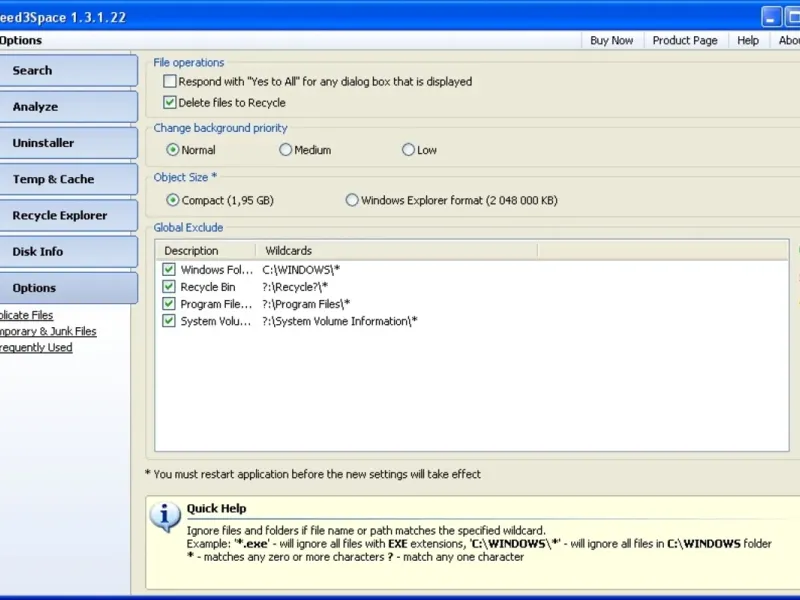This screenshot has width=800, height=600.
Task: Select Medium background priority
Action: pos(285,149)
